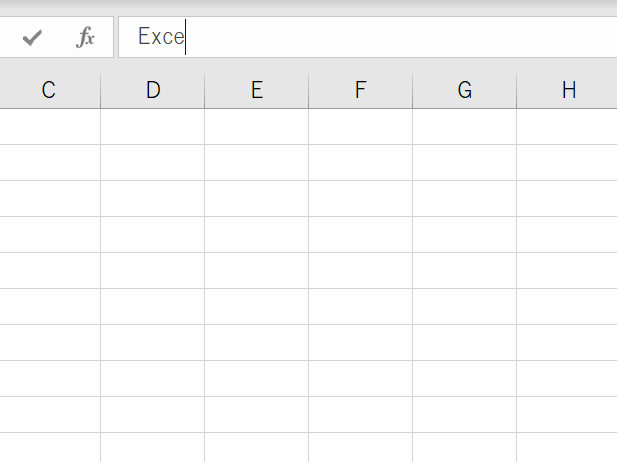This screenshot has width=617, height=462.
Task: Select the column D header
Action: (153, 90)
